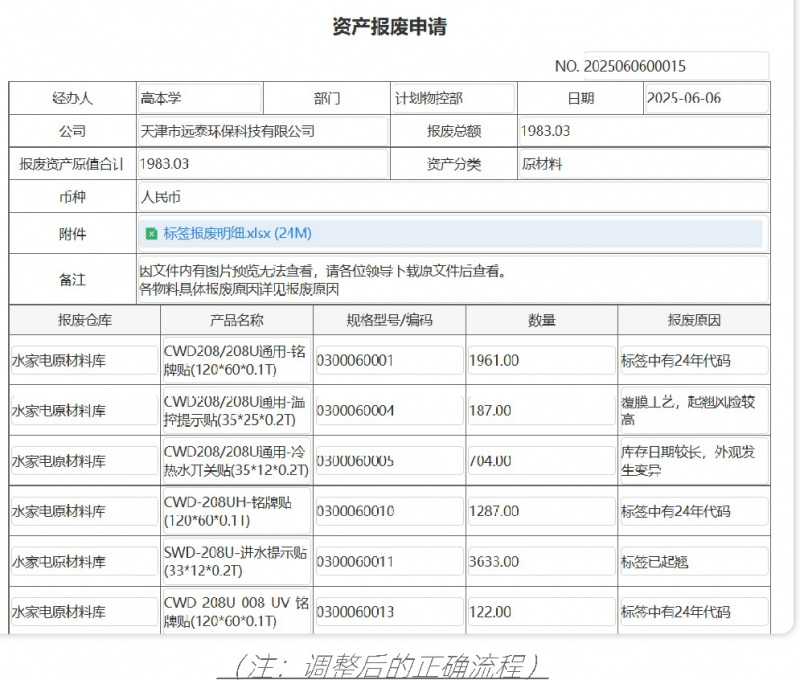
Task: Click the 报废资产原值合计 value field
Action: point(262,164)
